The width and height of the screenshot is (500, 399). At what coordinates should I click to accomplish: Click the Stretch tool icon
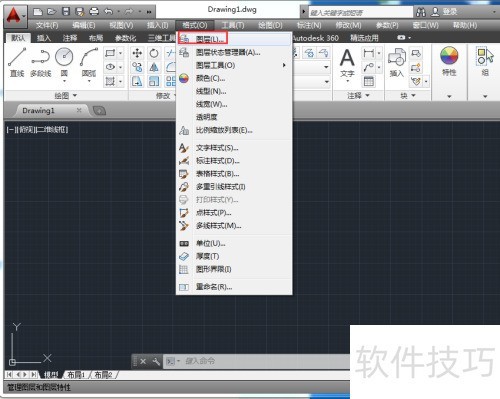click(x=137, y=81)
